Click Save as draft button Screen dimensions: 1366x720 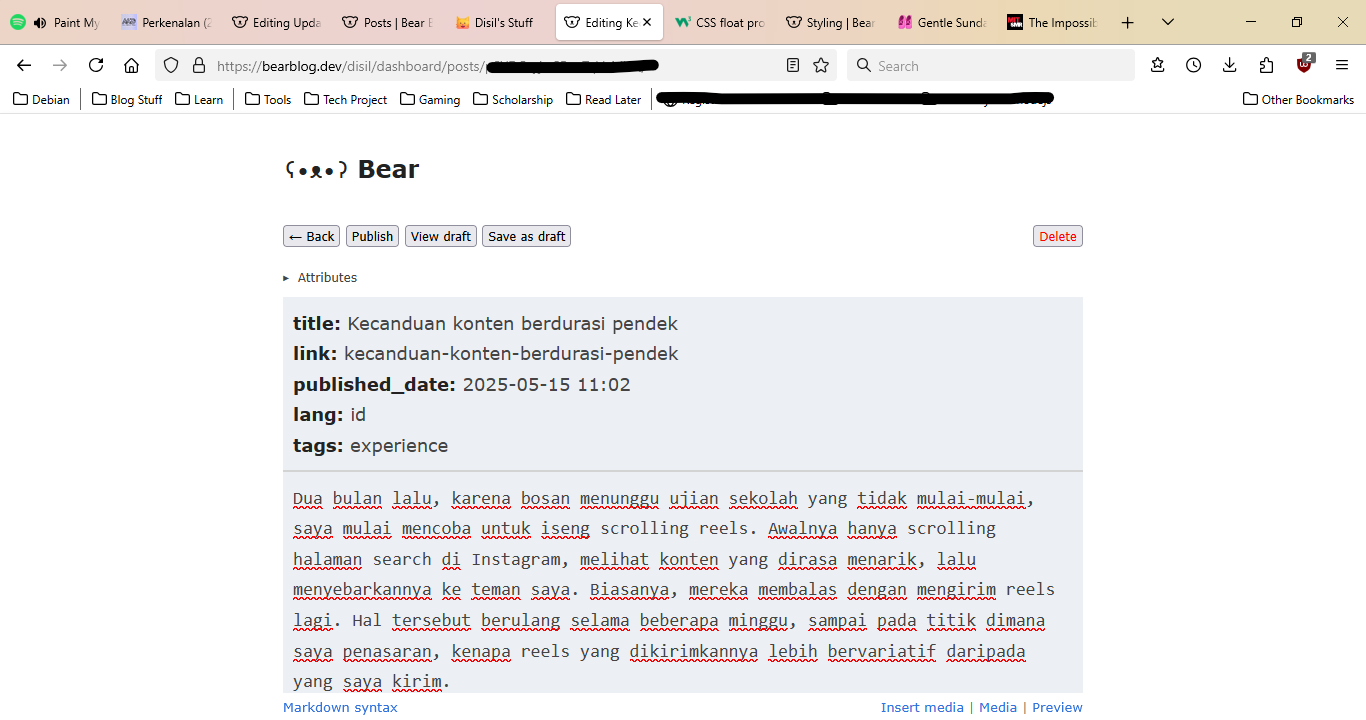click(x=526, y=237)
